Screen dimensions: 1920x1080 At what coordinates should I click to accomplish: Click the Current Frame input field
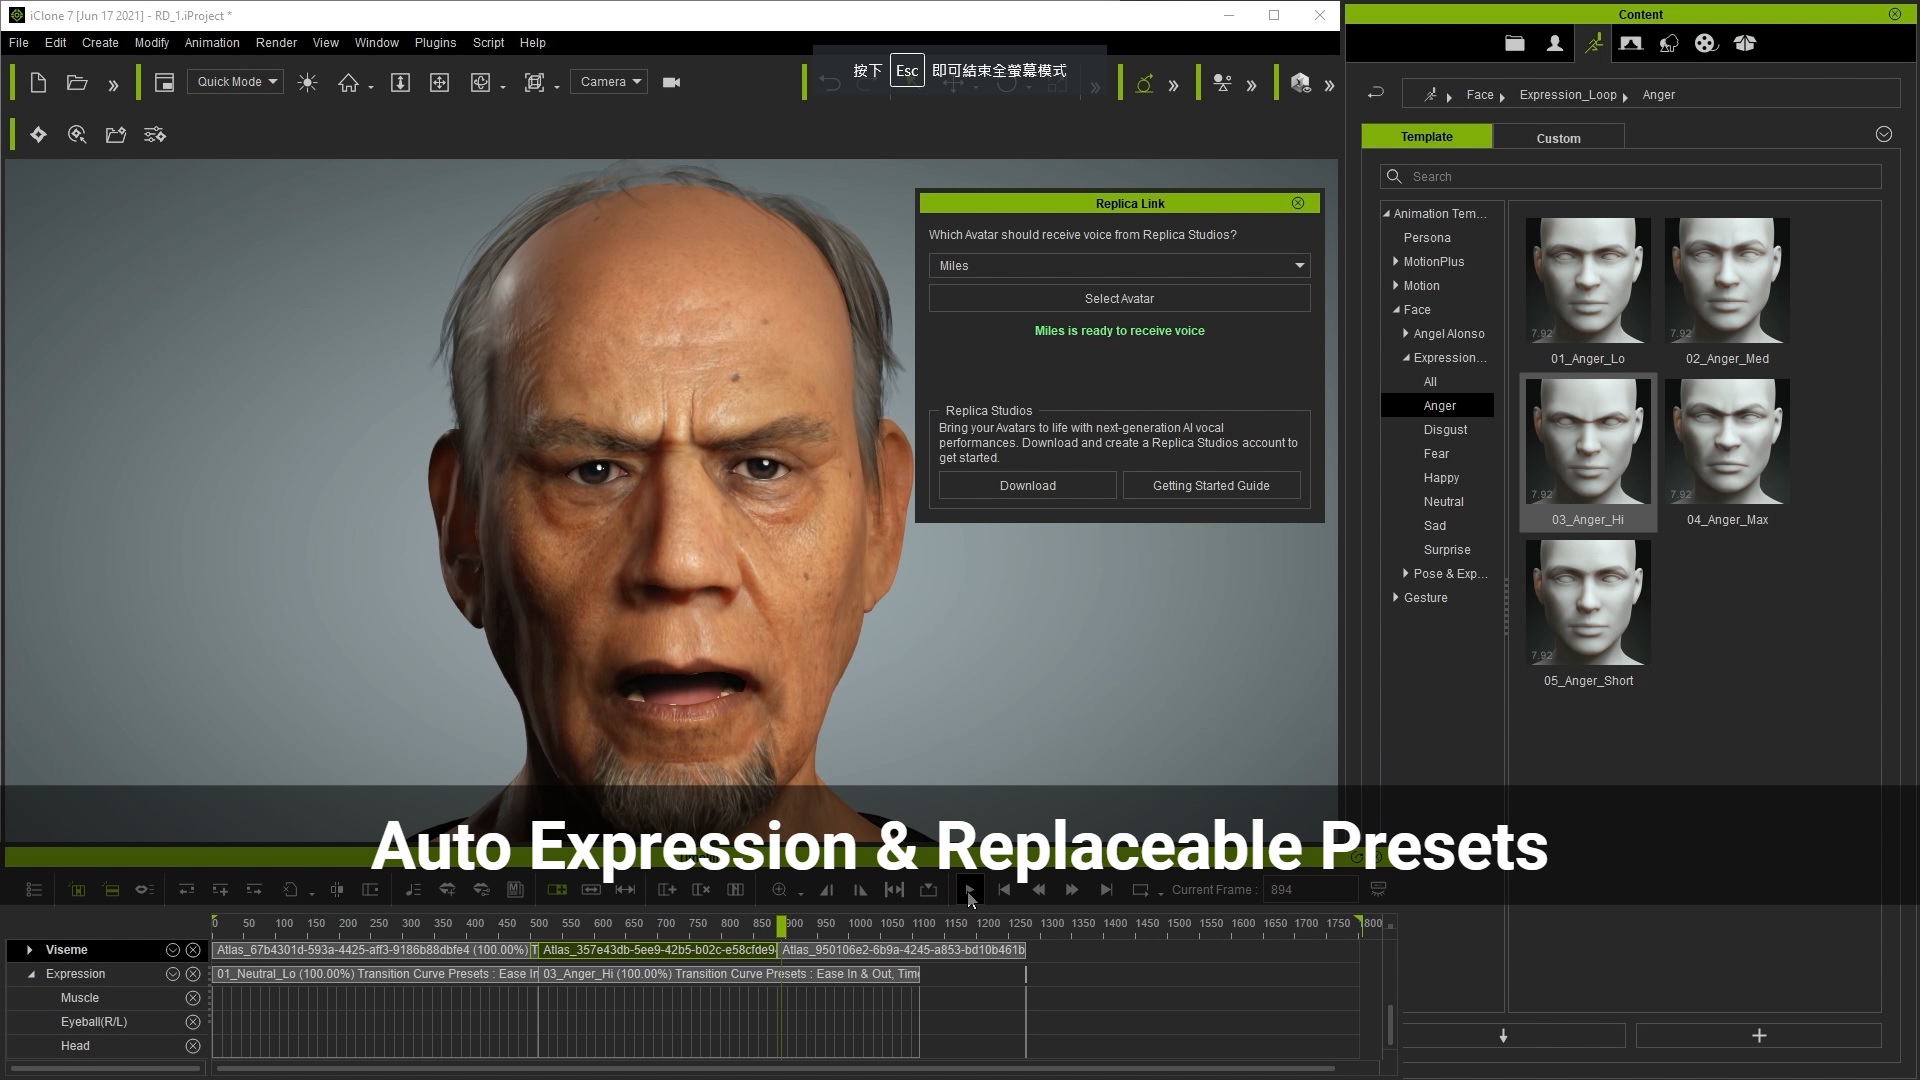1310,890
